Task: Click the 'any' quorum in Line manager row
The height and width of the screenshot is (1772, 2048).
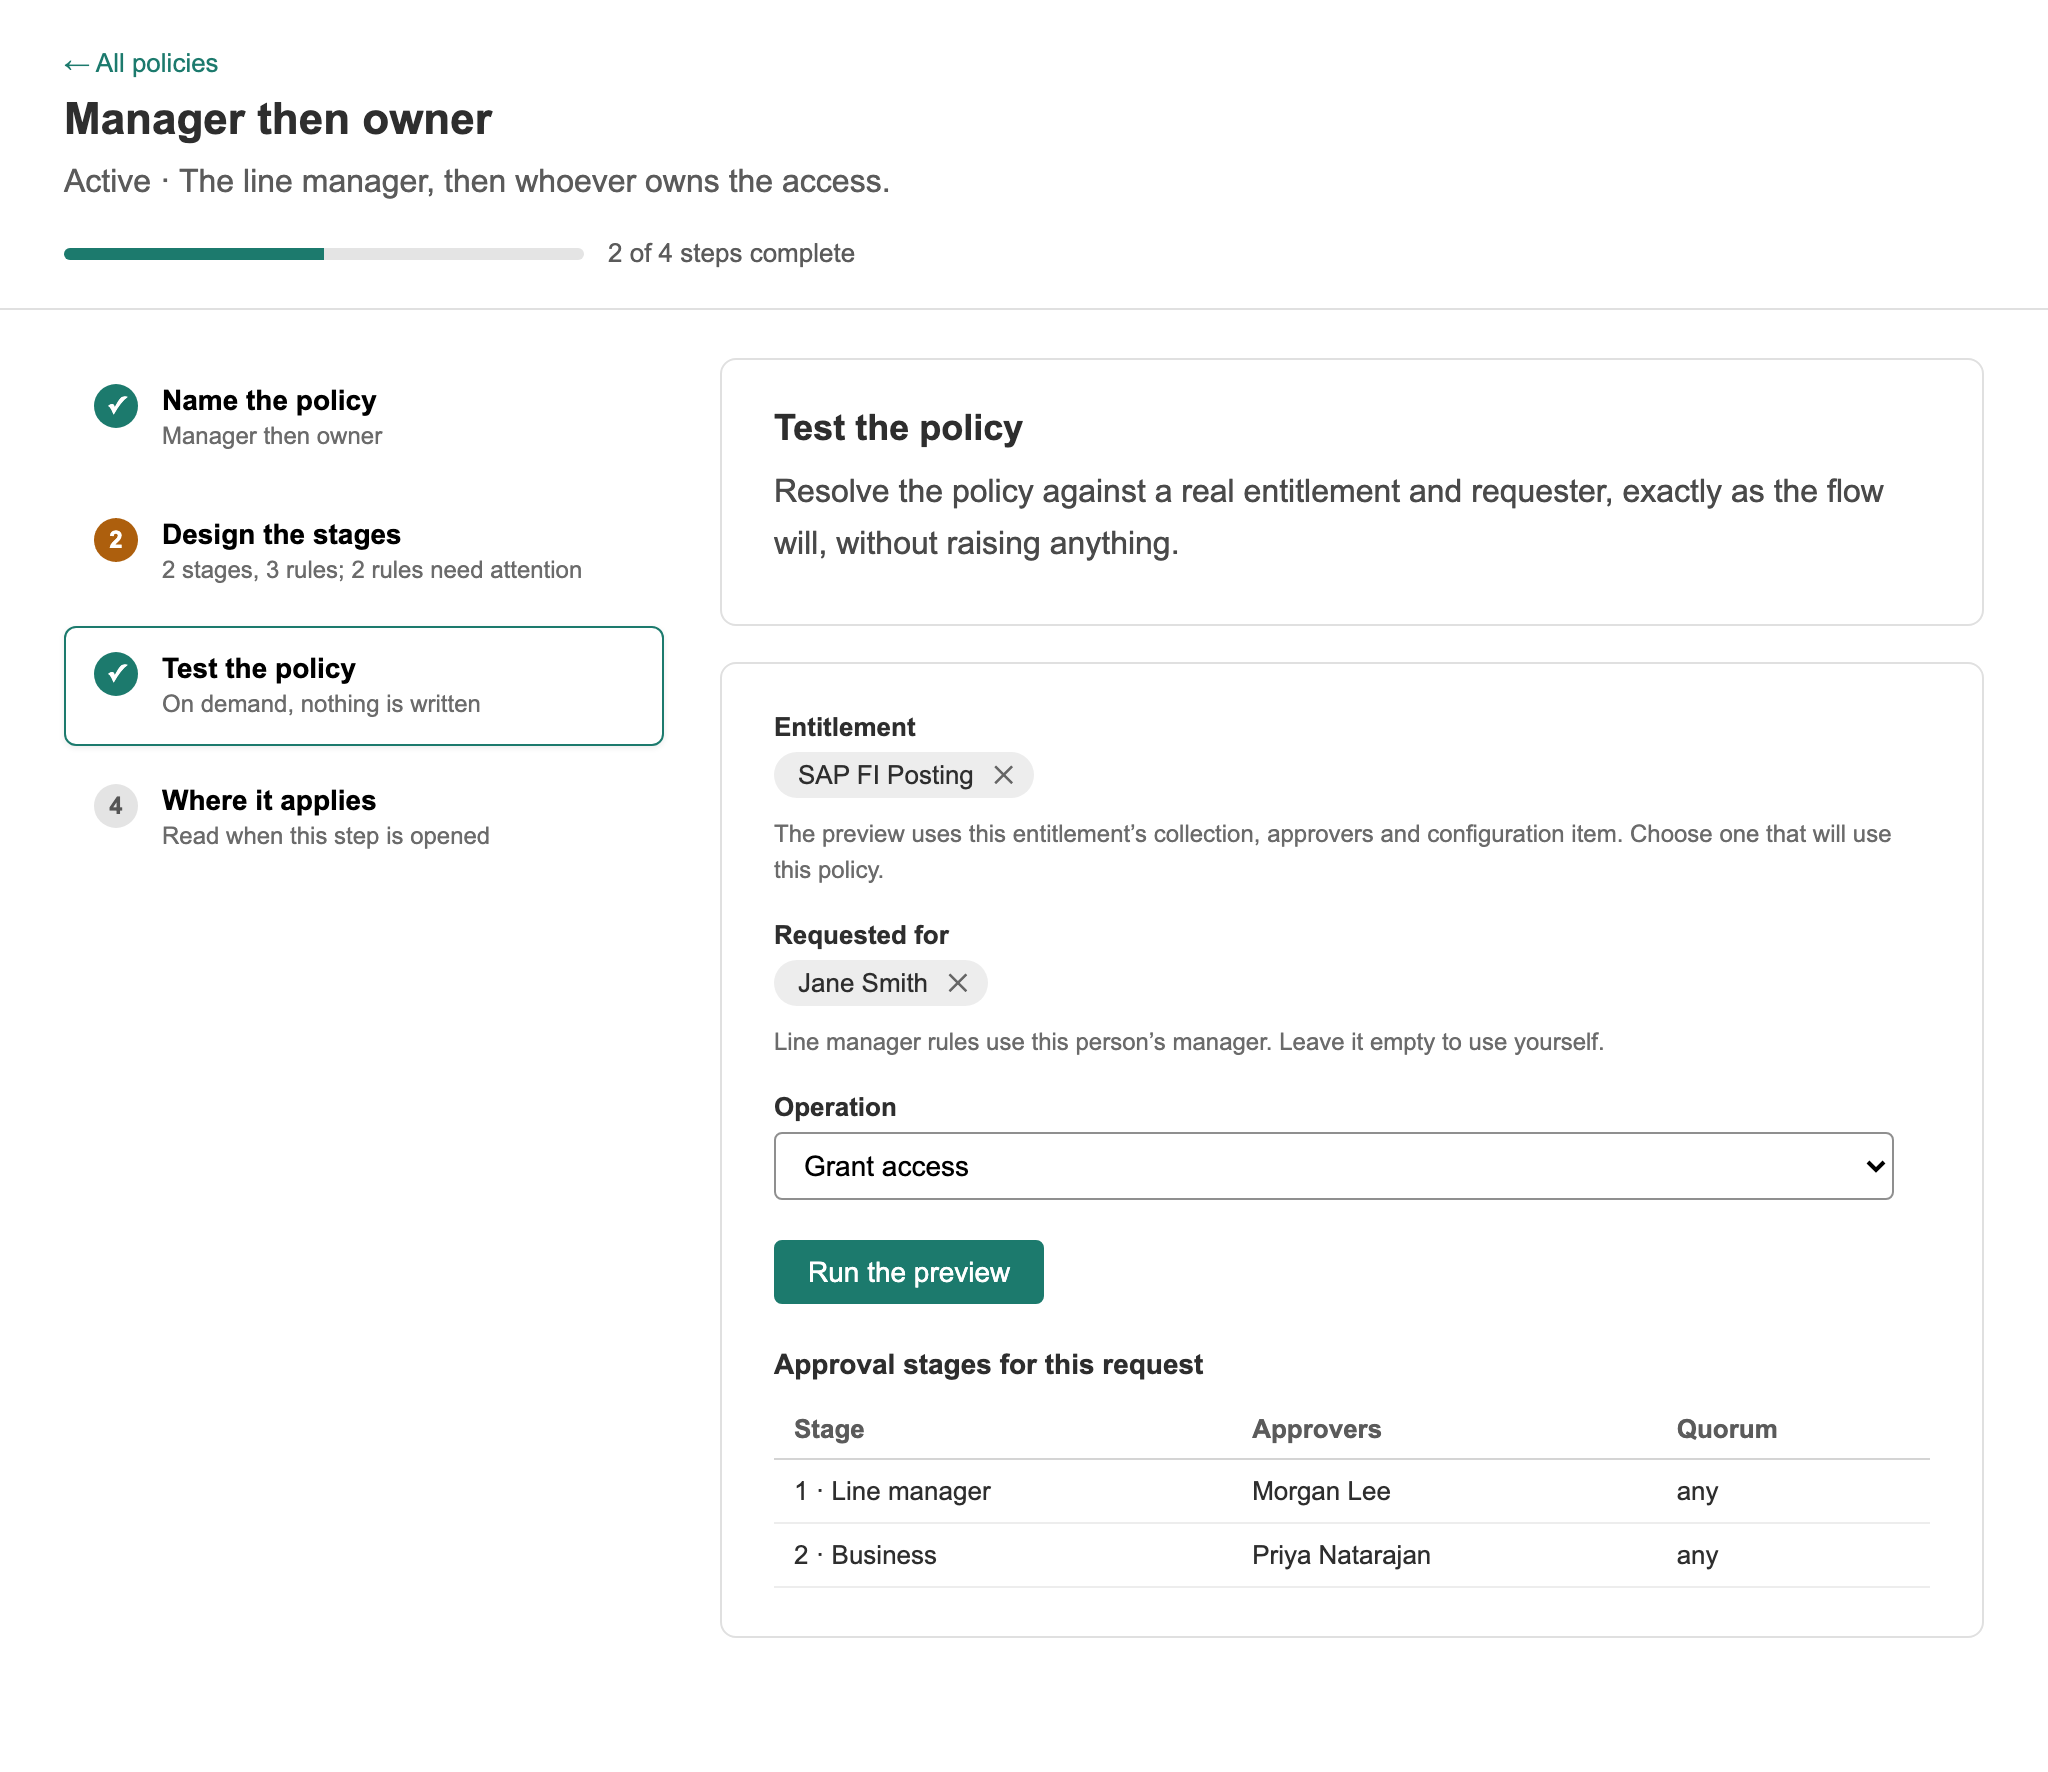Action: [1697, 1491]
